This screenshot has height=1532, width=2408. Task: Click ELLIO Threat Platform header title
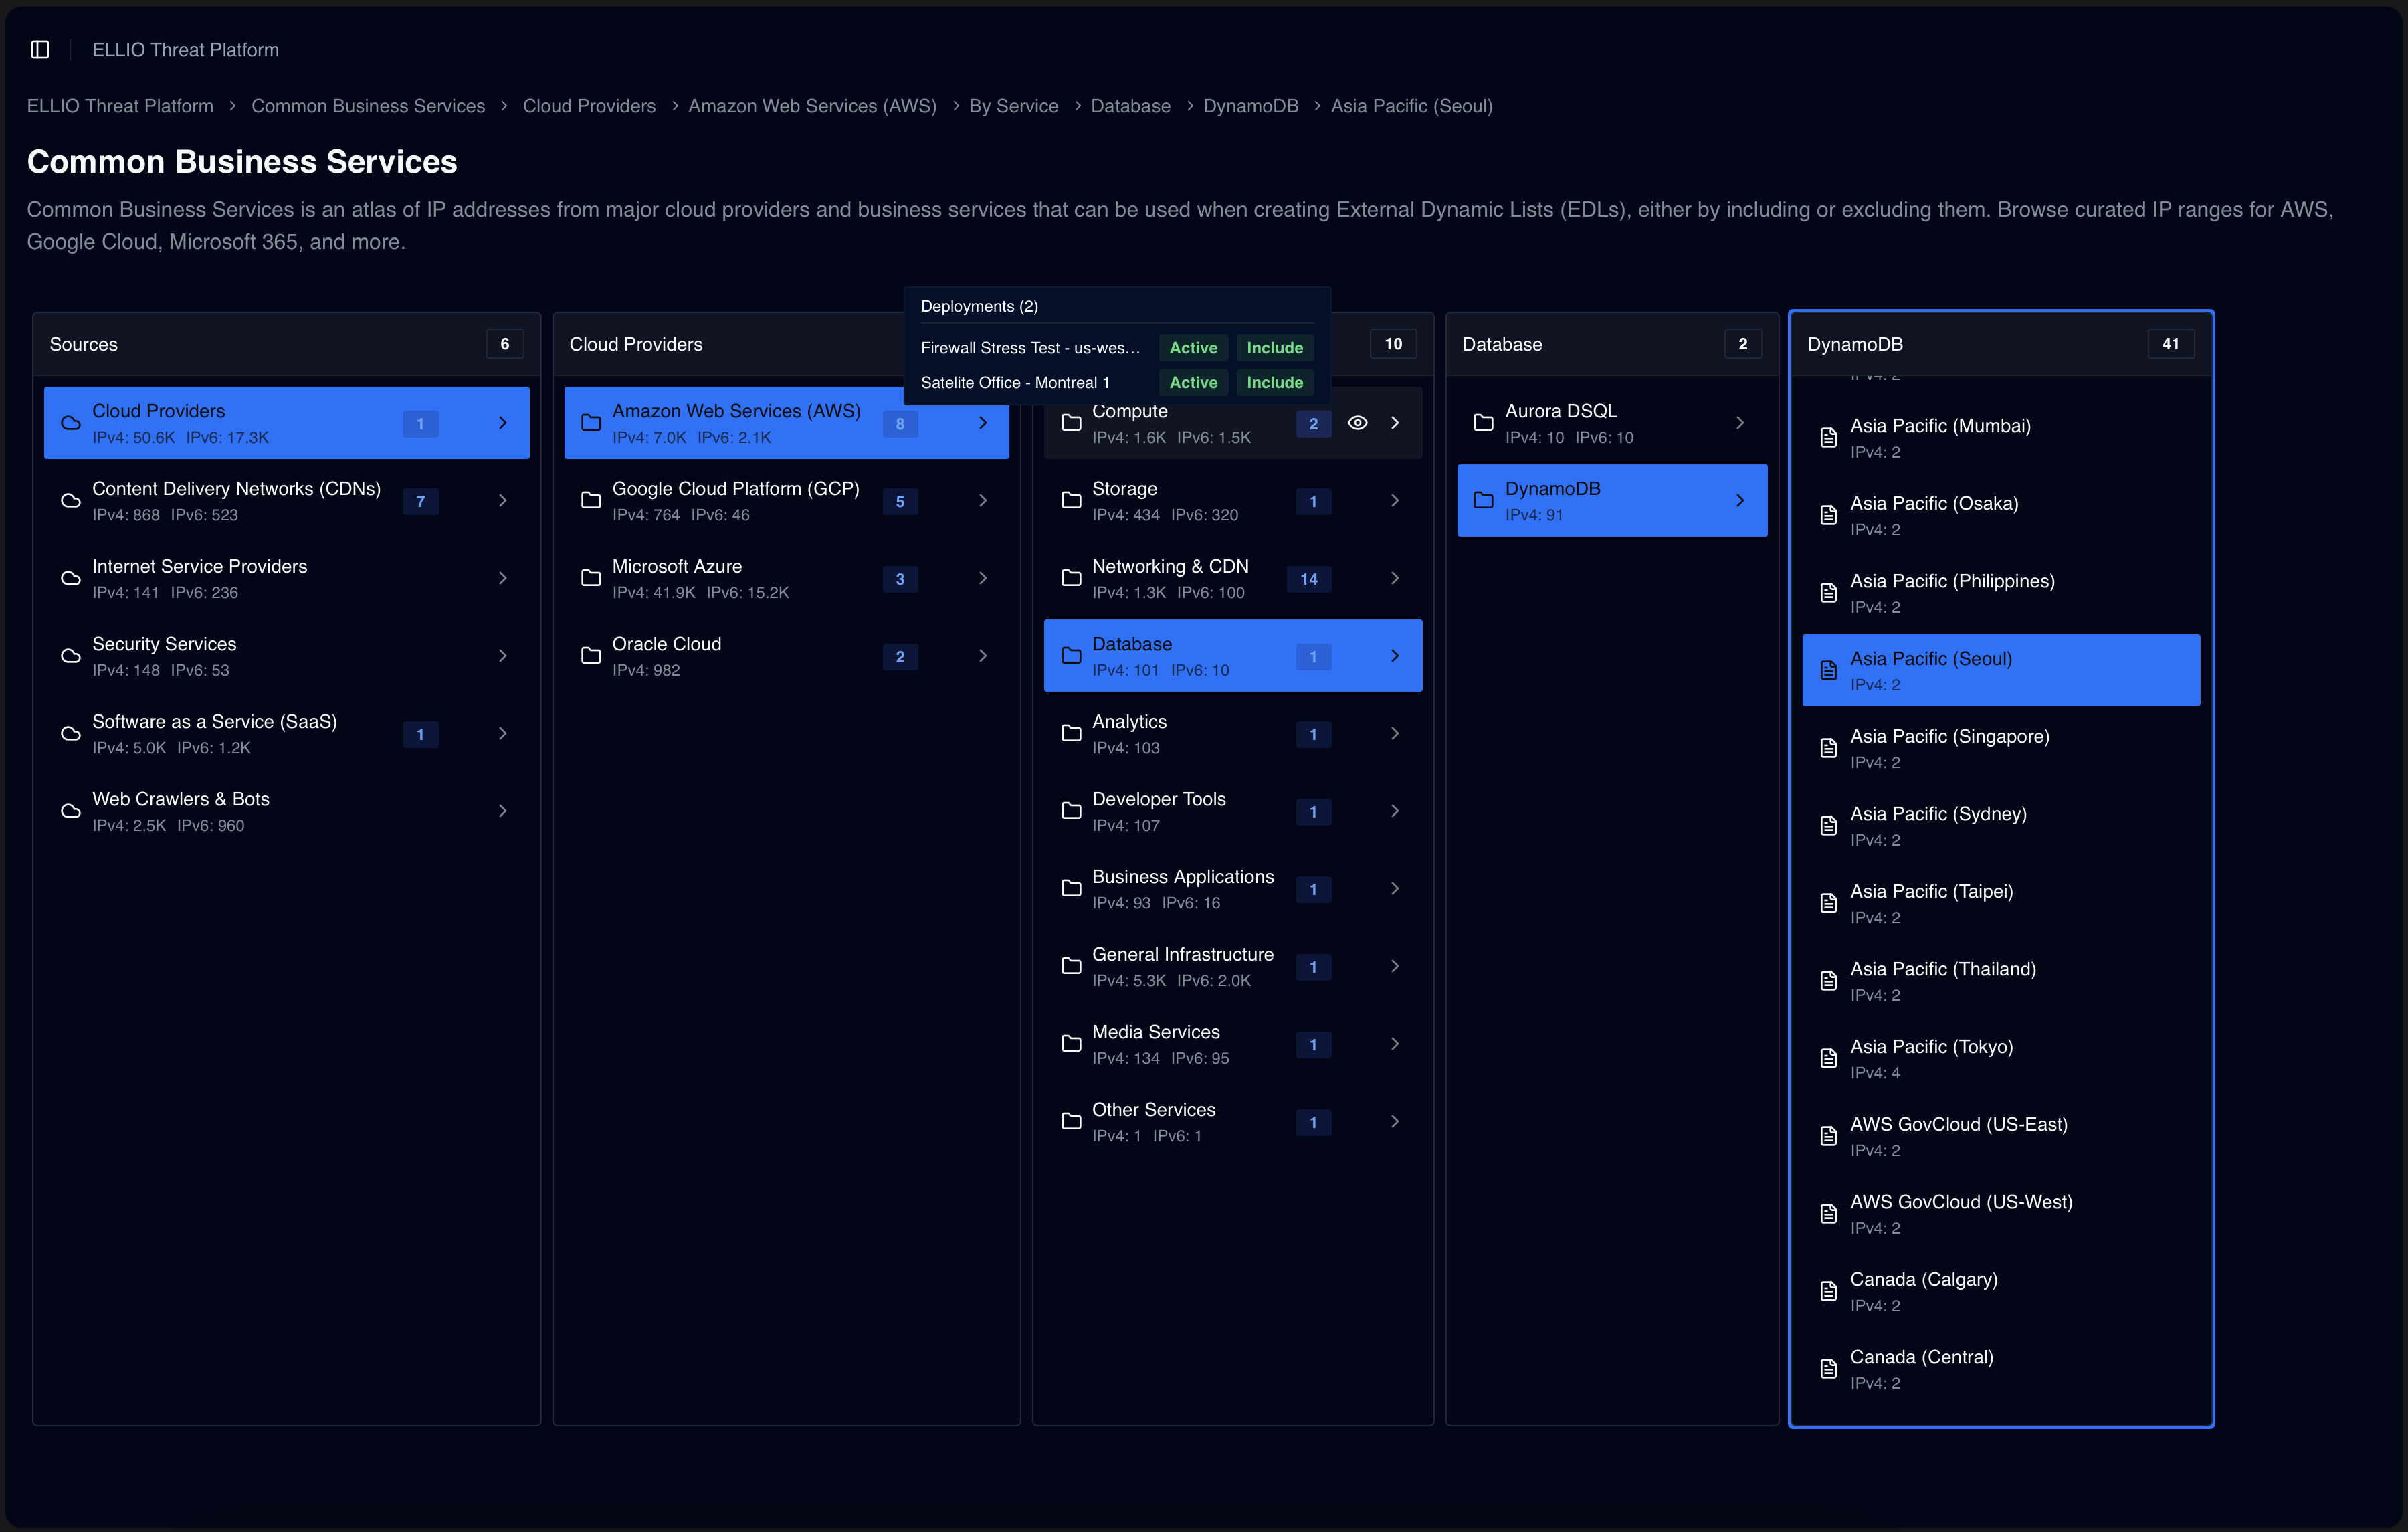[x=185, y=50]
